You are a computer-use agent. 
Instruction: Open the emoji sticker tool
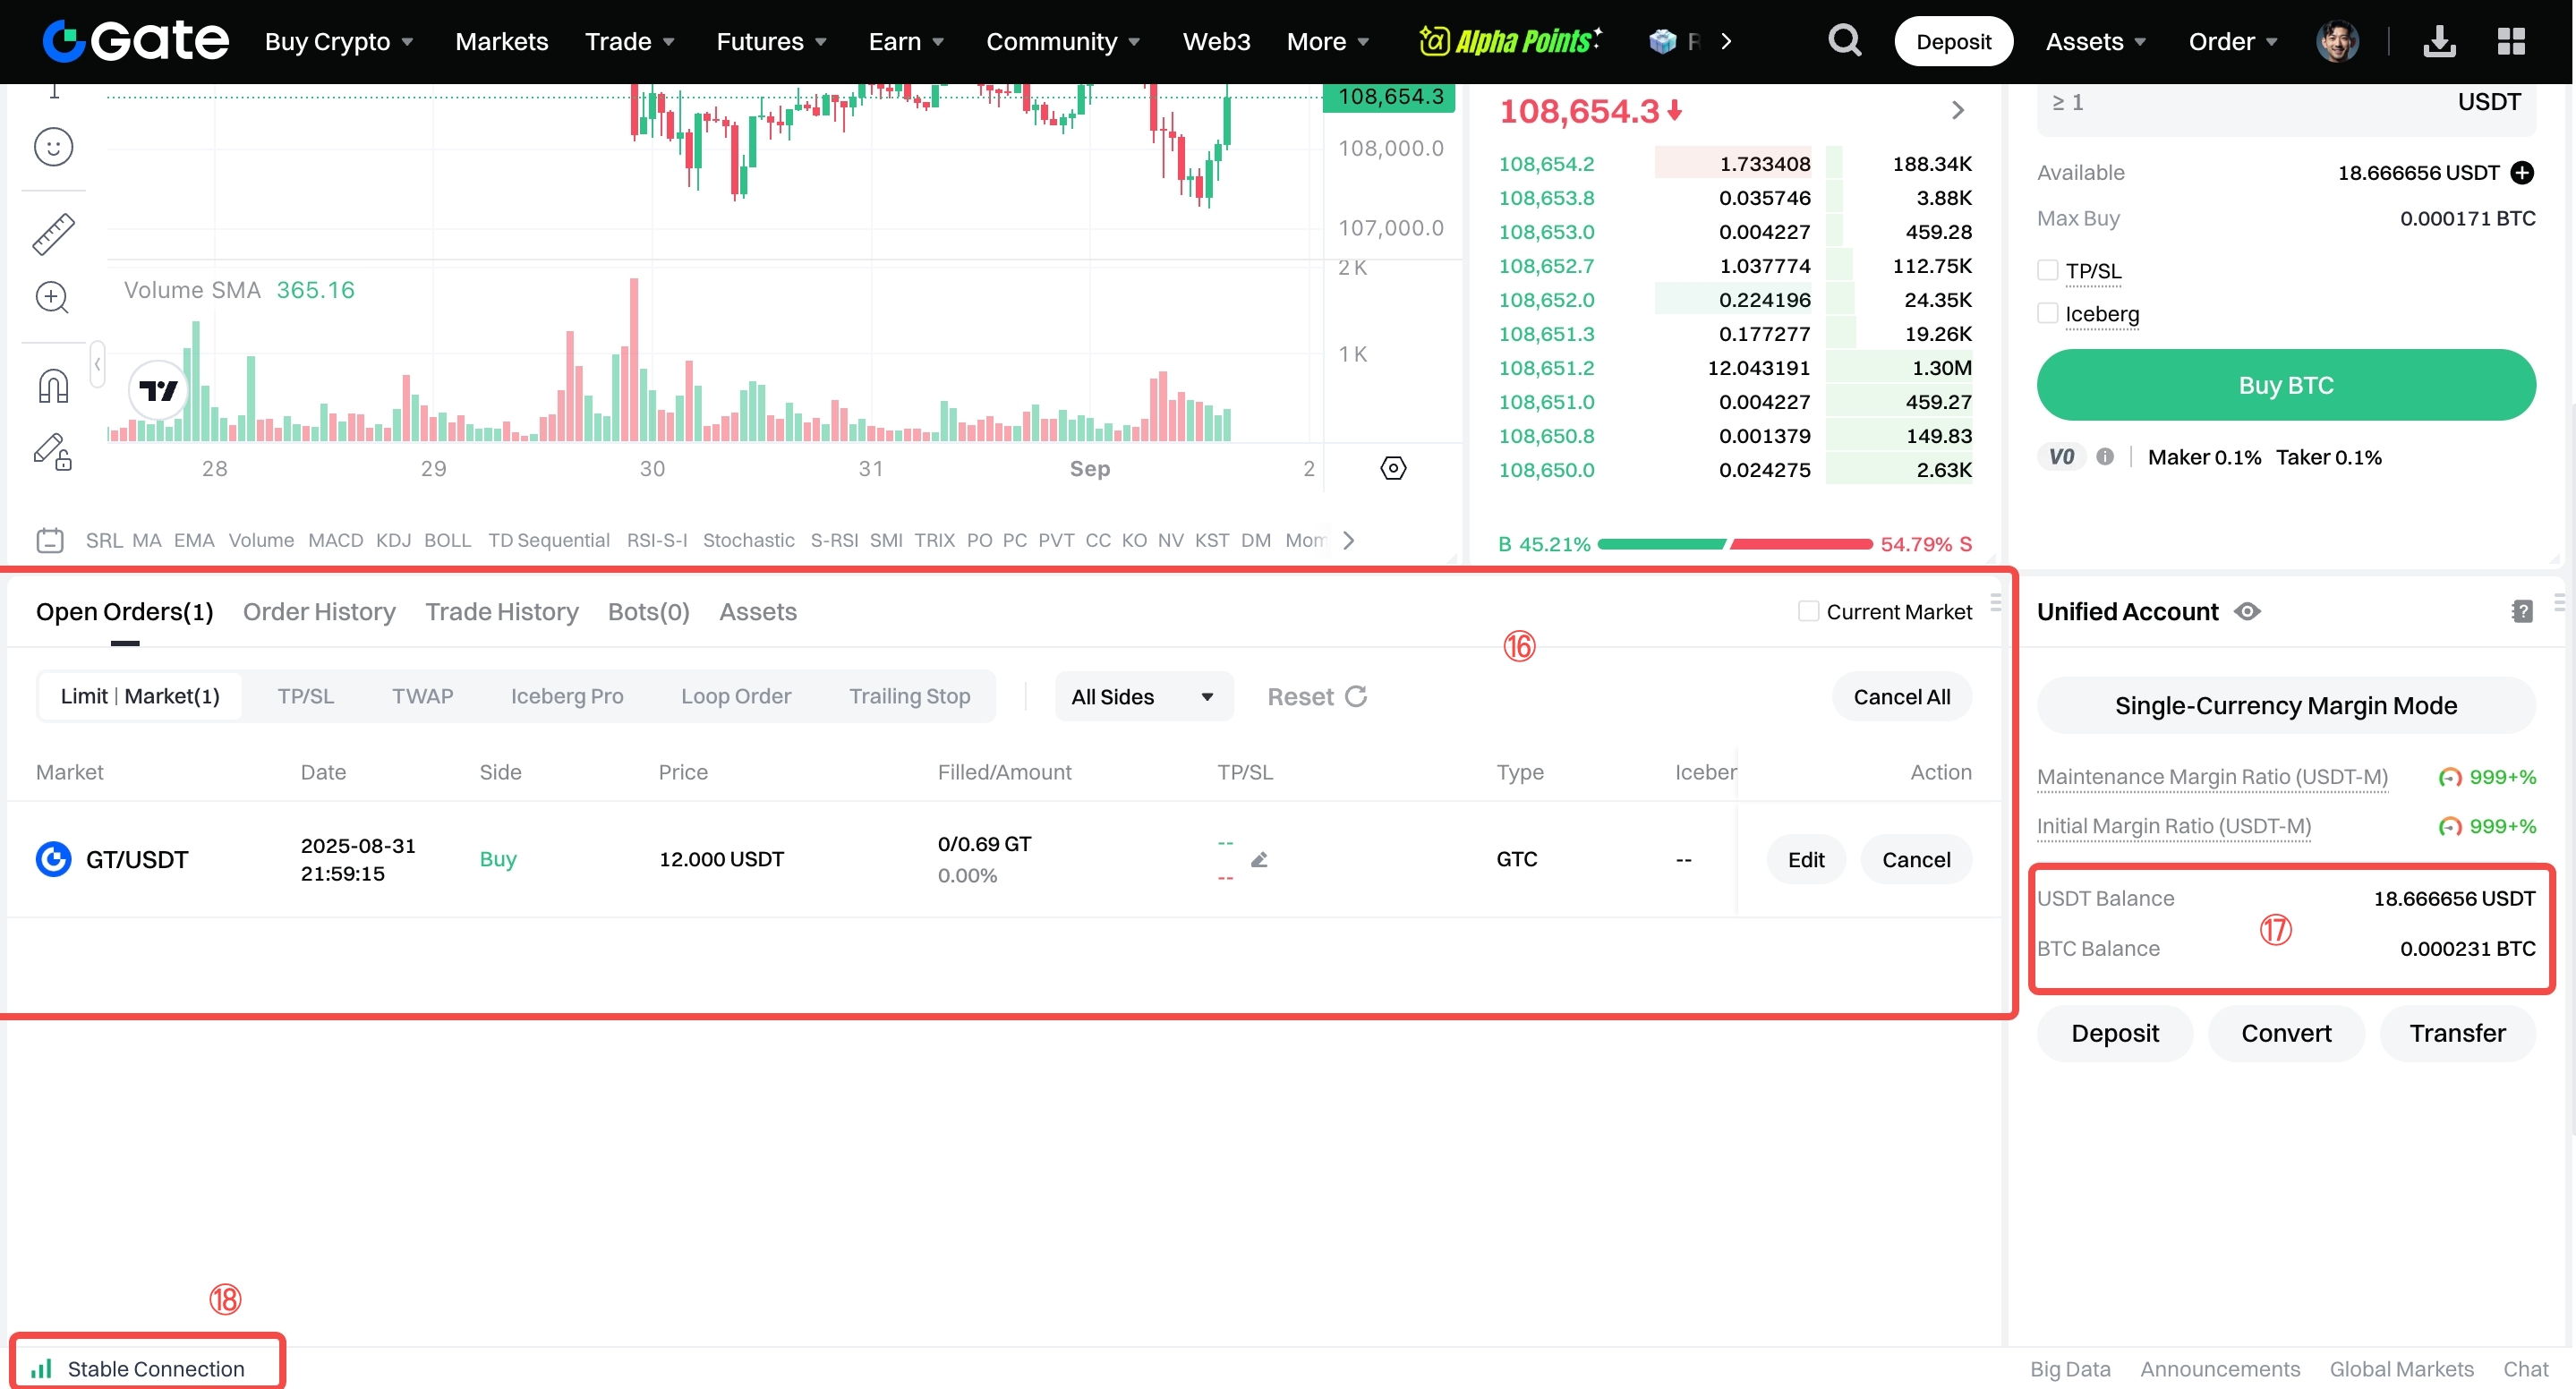click(x=53, y=147)
